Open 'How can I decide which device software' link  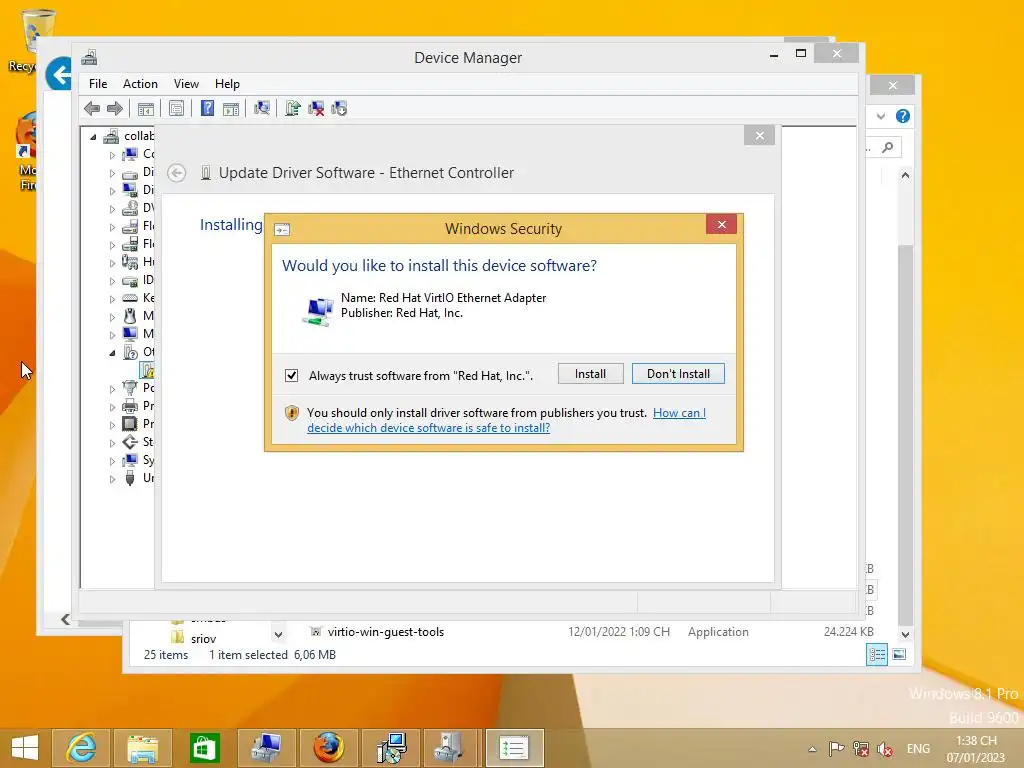(x=506, y=421)
